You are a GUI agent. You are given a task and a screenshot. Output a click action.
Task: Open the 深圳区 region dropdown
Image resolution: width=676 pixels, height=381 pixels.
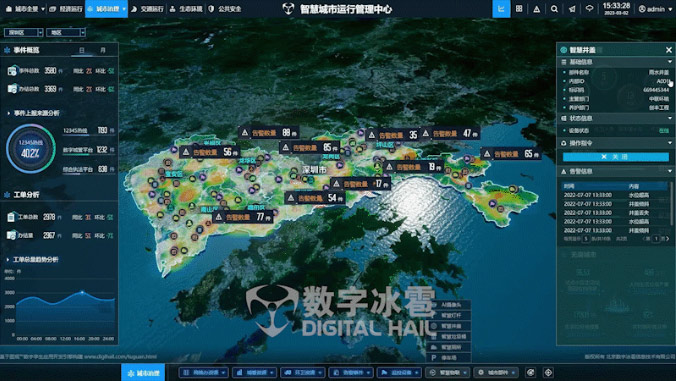click(x=24, y=32)
